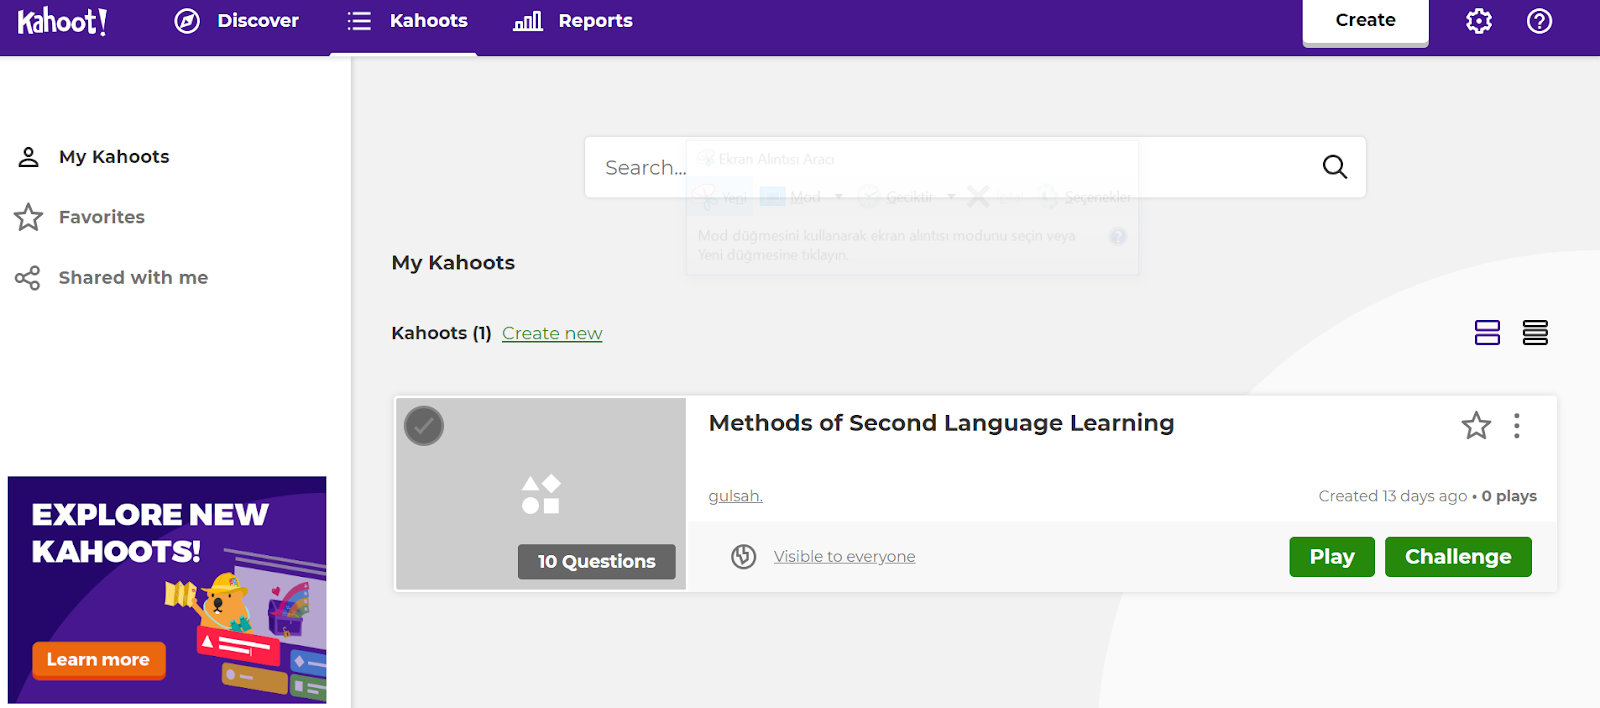Click the Favorites star icon in the sidebar
Screen dimensions: 1600x708
coord(28,217)
